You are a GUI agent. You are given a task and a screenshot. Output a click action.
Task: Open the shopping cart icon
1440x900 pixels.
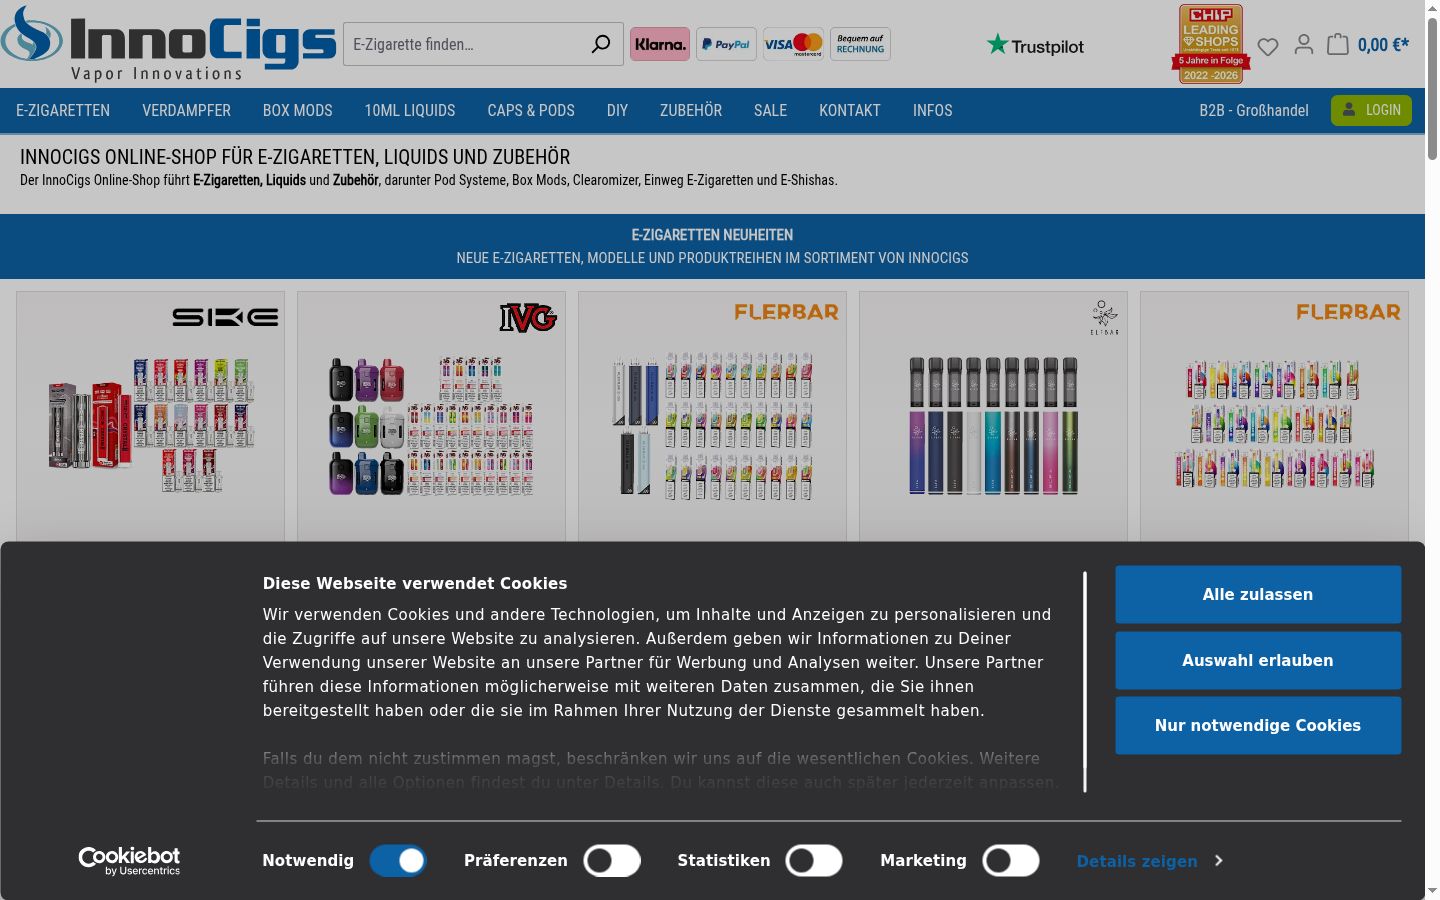(x=1338, y=44)
